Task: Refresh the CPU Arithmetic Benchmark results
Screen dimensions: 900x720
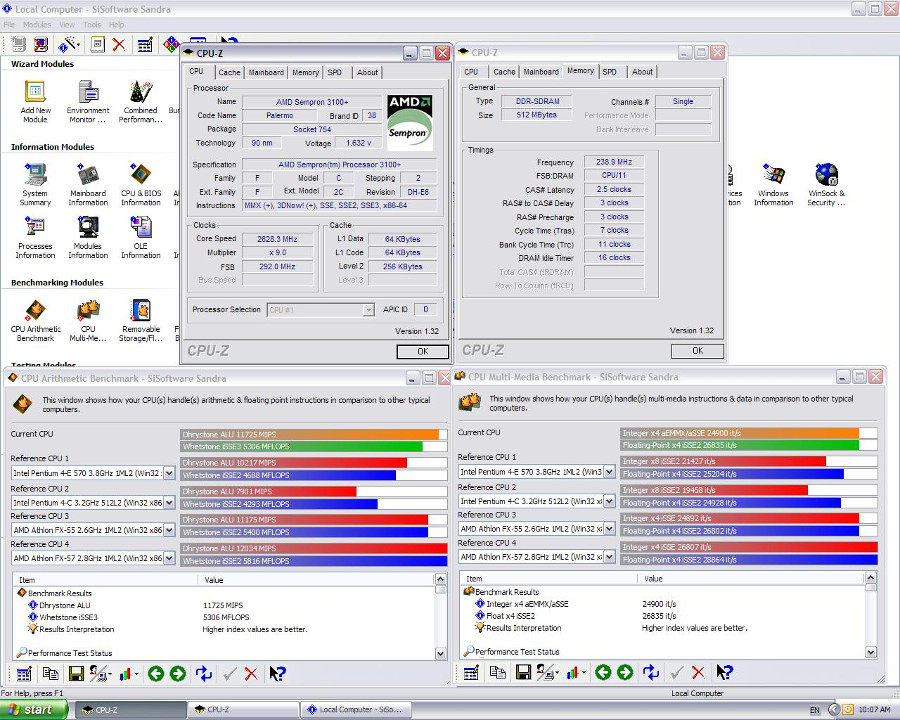Action: coord(204,673)
